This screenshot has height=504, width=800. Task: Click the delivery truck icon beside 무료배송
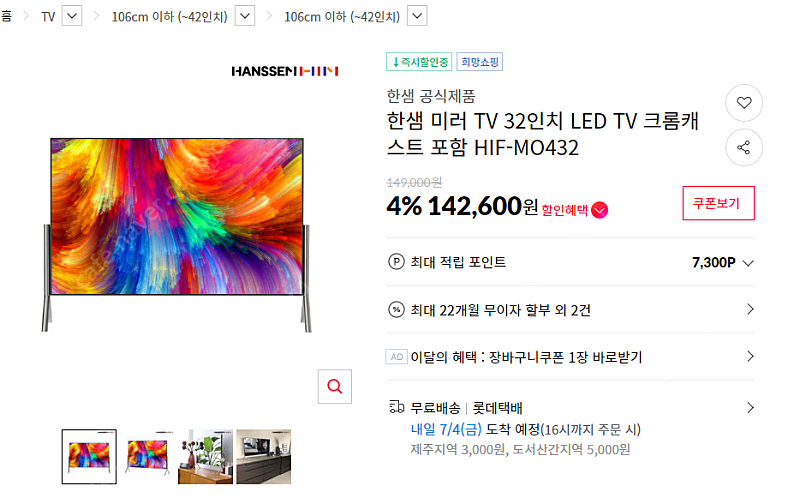(396, 407)
